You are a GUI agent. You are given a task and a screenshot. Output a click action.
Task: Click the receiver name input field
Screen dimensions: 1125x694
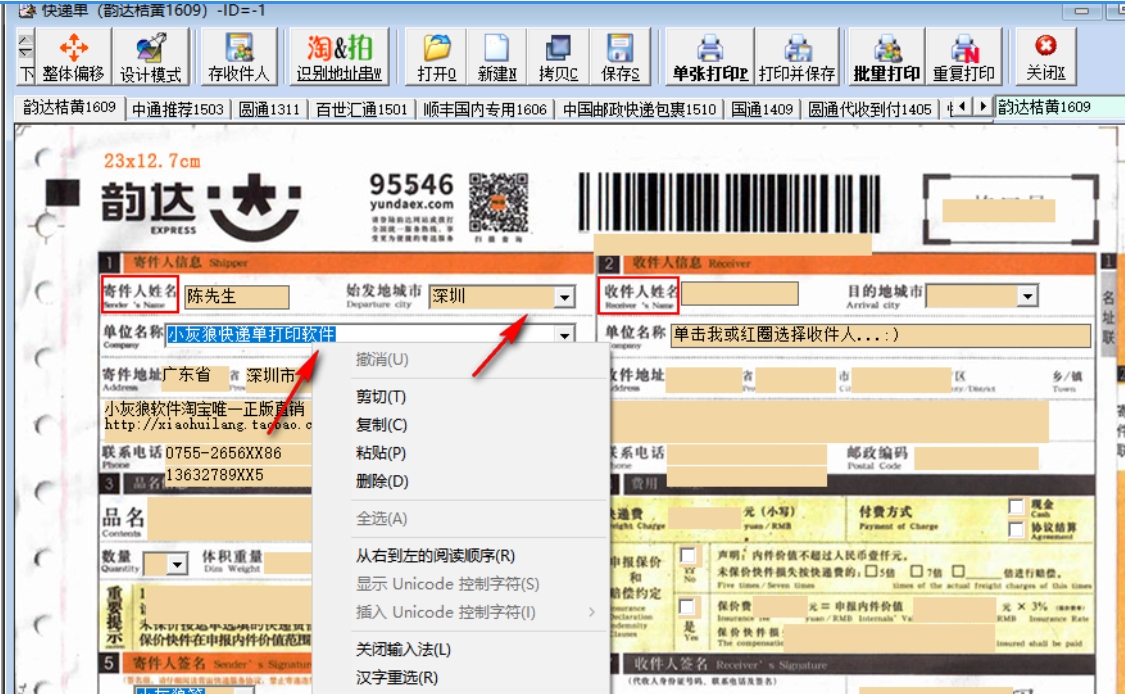click(739, 294)
